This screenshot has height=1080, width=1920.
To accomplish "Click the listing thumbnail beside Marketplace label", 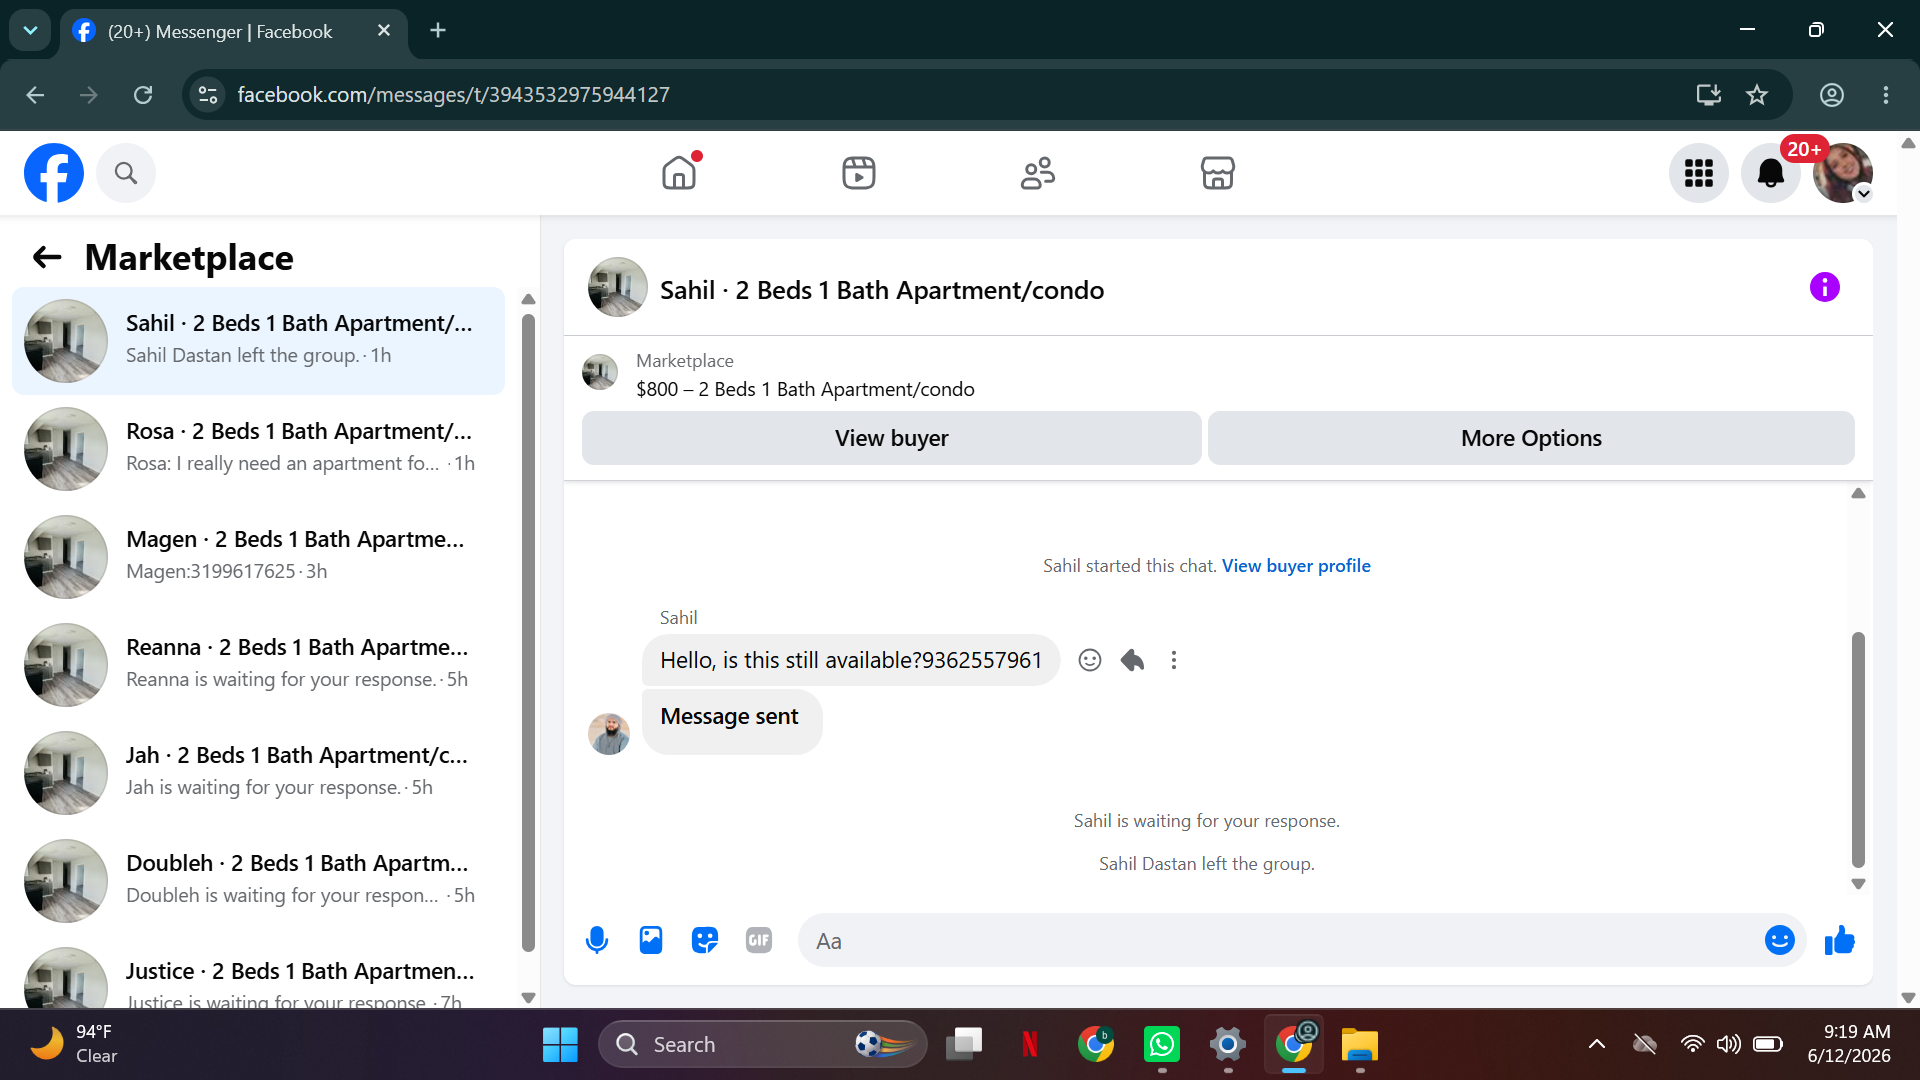I will [x=600, y=372].
